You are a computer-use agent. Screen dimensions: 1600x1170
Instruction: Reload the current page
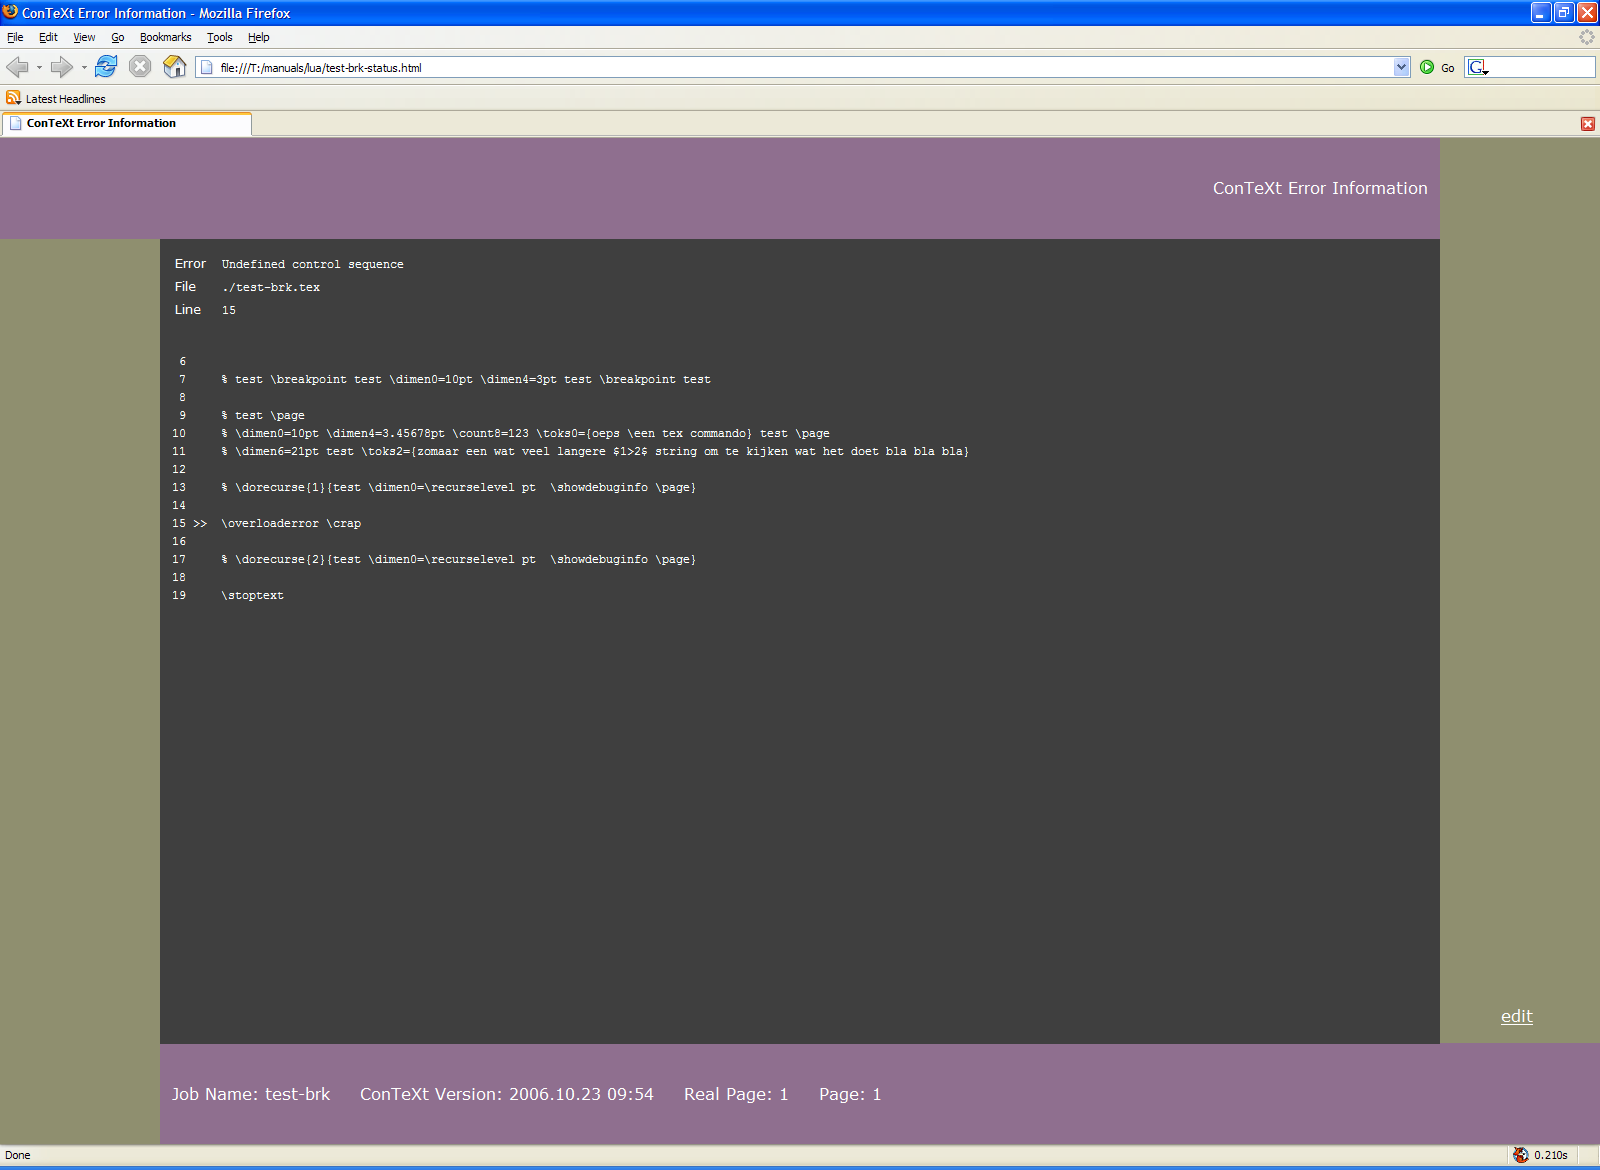pos(106,67)
